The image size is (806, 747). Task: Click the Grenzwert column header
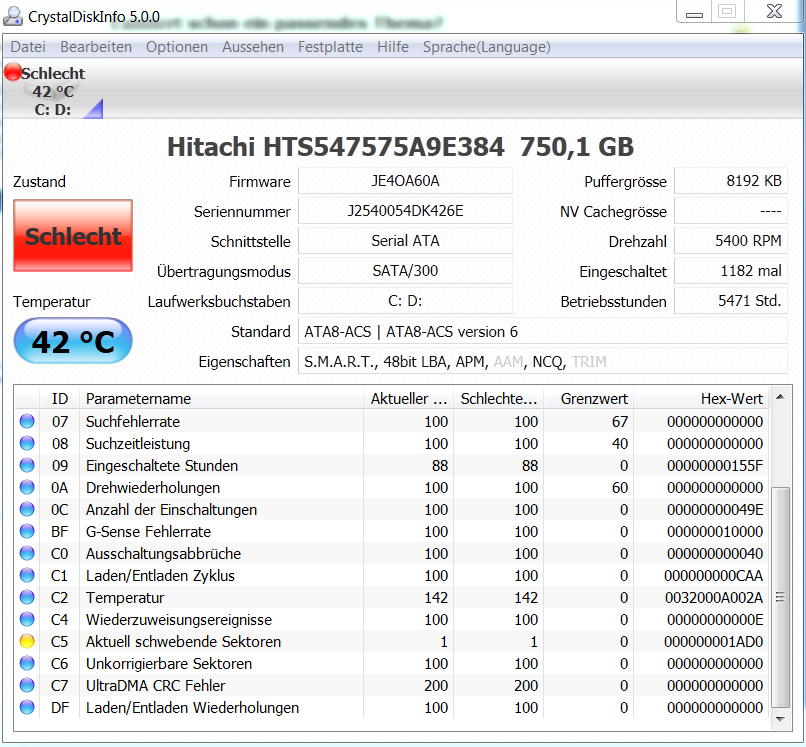pyautogui.click(x=589, y=398)
